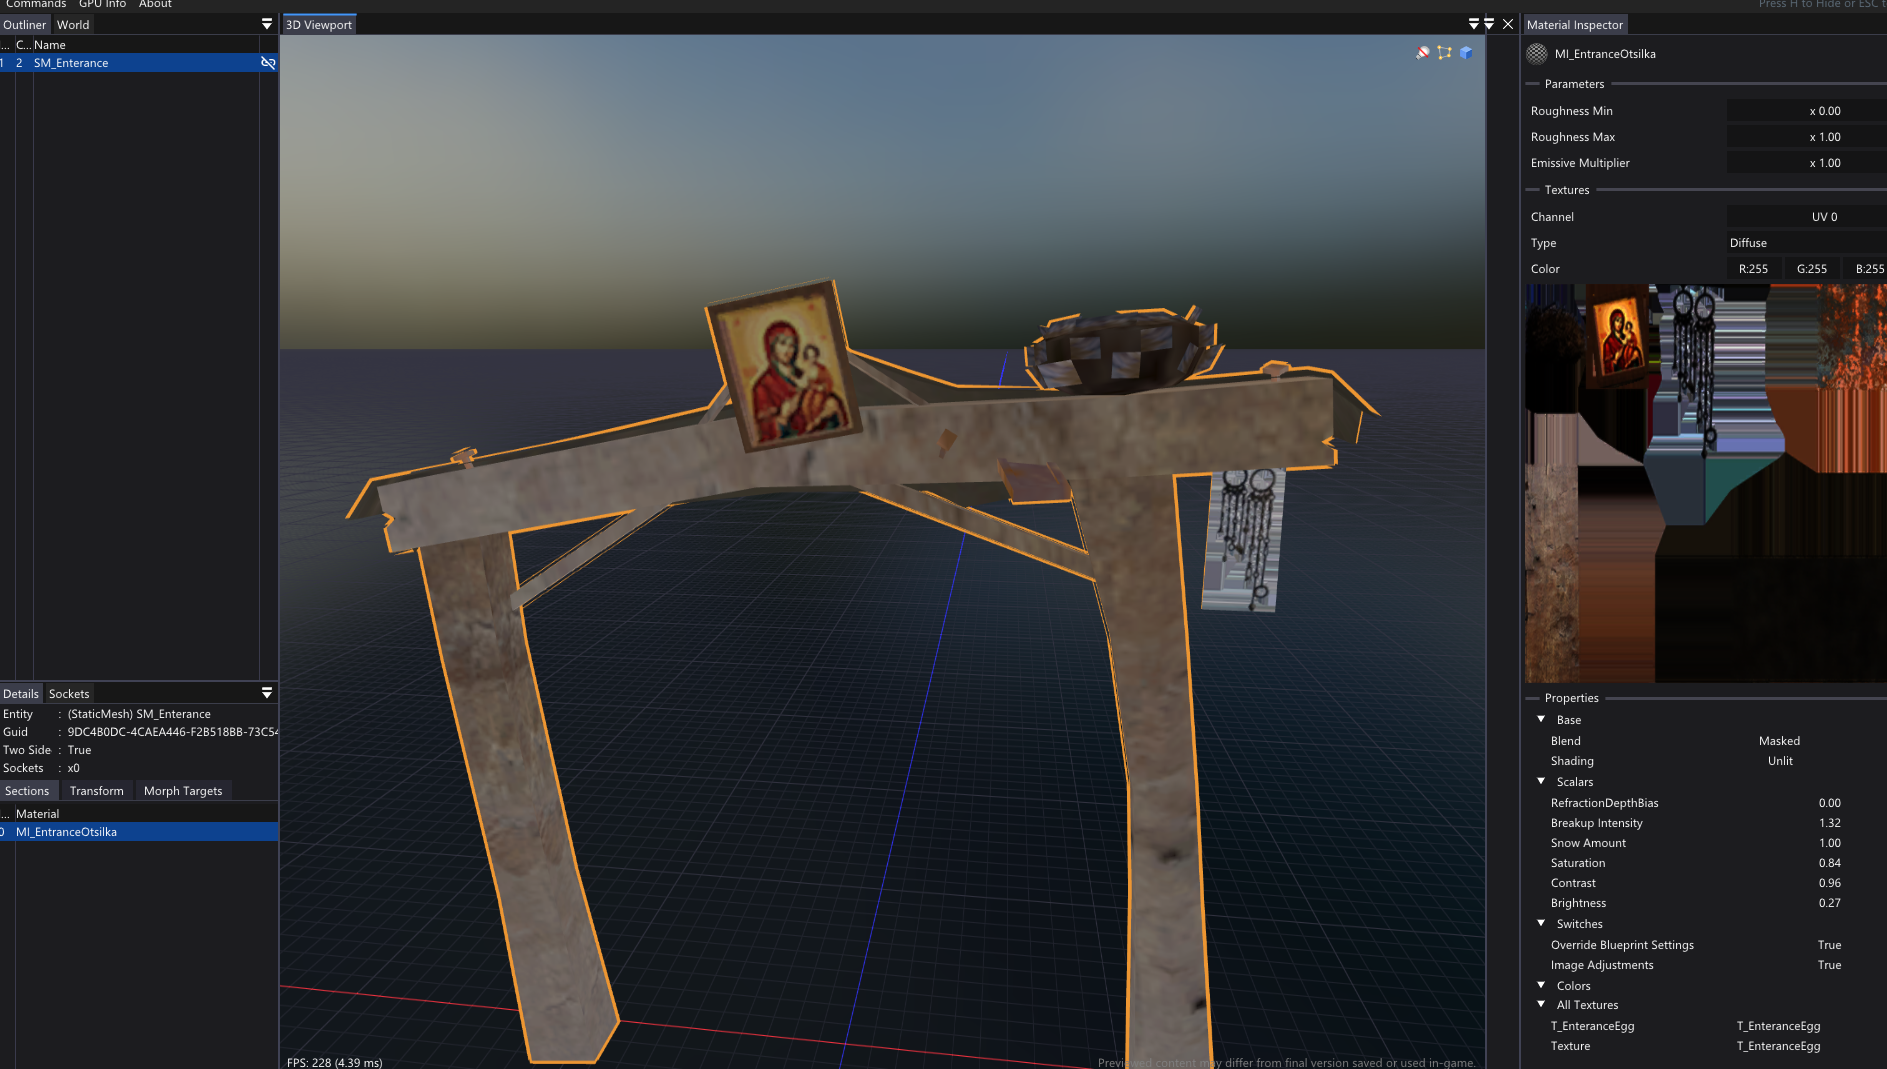Screen dimensions: 1887x1069
Task: Toggle Image Adjustments True value
Action: pyautogui.click(x=1830, y=965)
